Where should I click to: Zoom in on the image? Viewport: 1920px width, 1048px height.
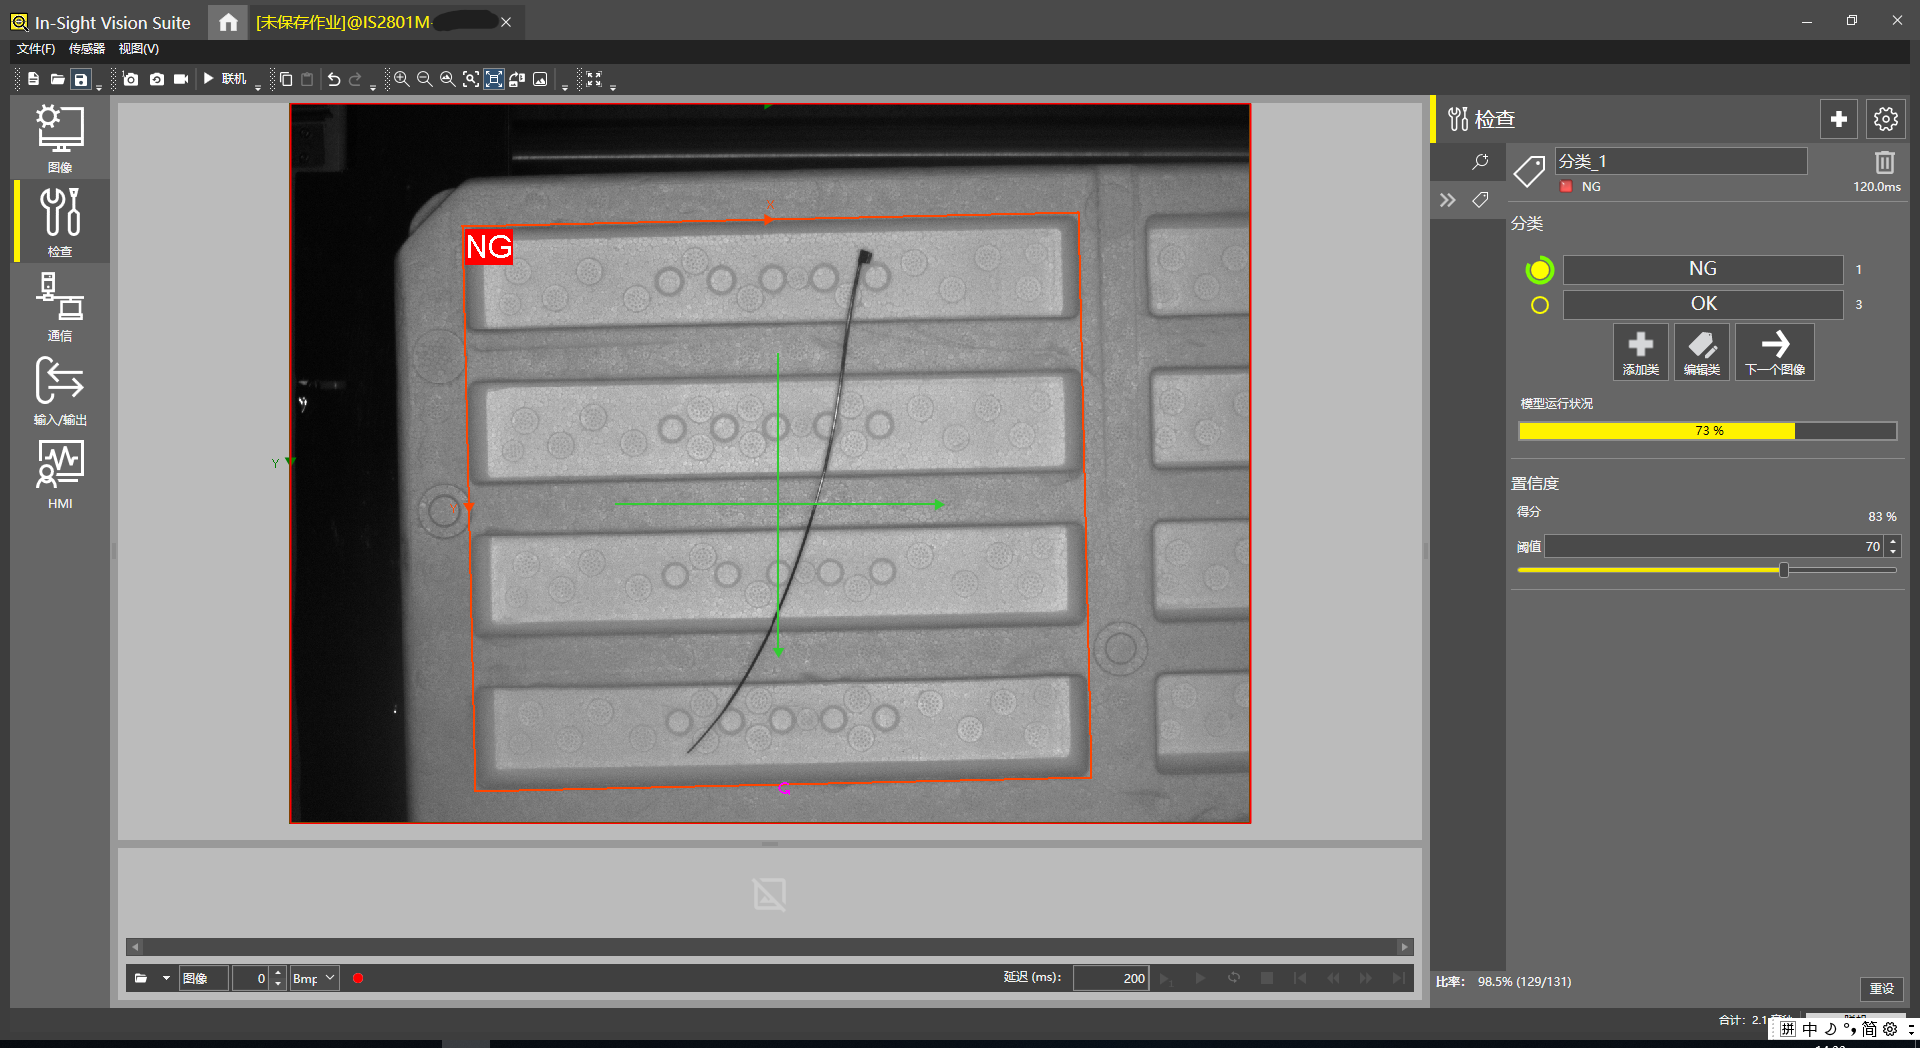tap(401, 79)
